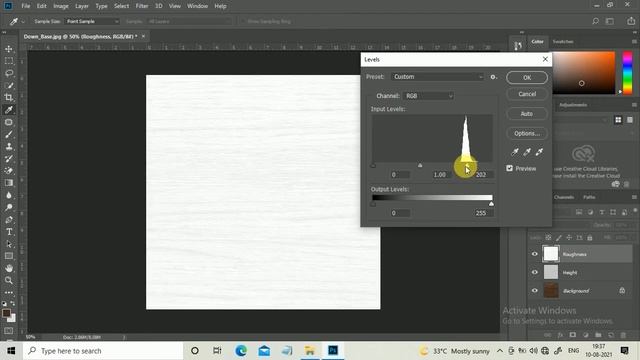Select the Rectangular Marquee tool
The width and height of the screenshot is (640, 360).
9,61
